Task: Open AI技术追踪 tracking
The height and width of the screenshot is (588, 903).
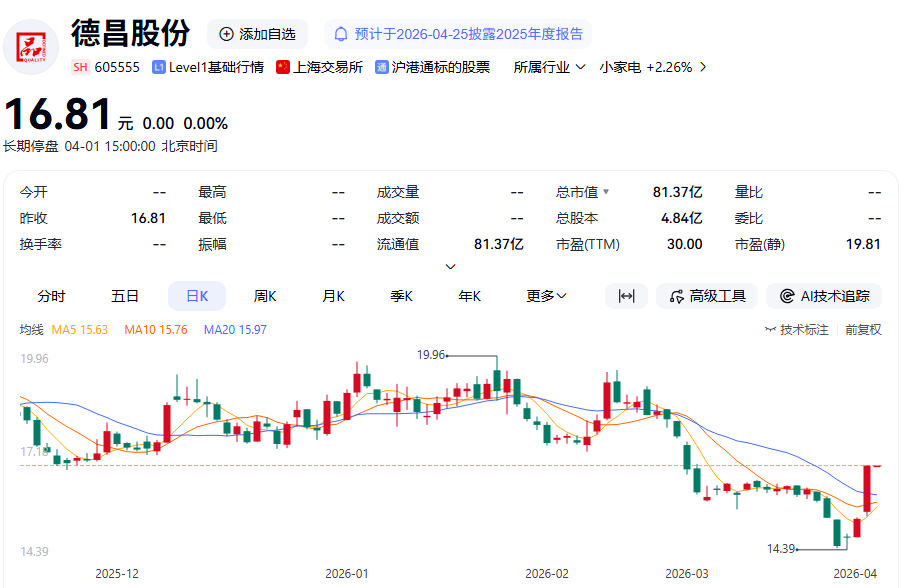Action: [825, 296]
